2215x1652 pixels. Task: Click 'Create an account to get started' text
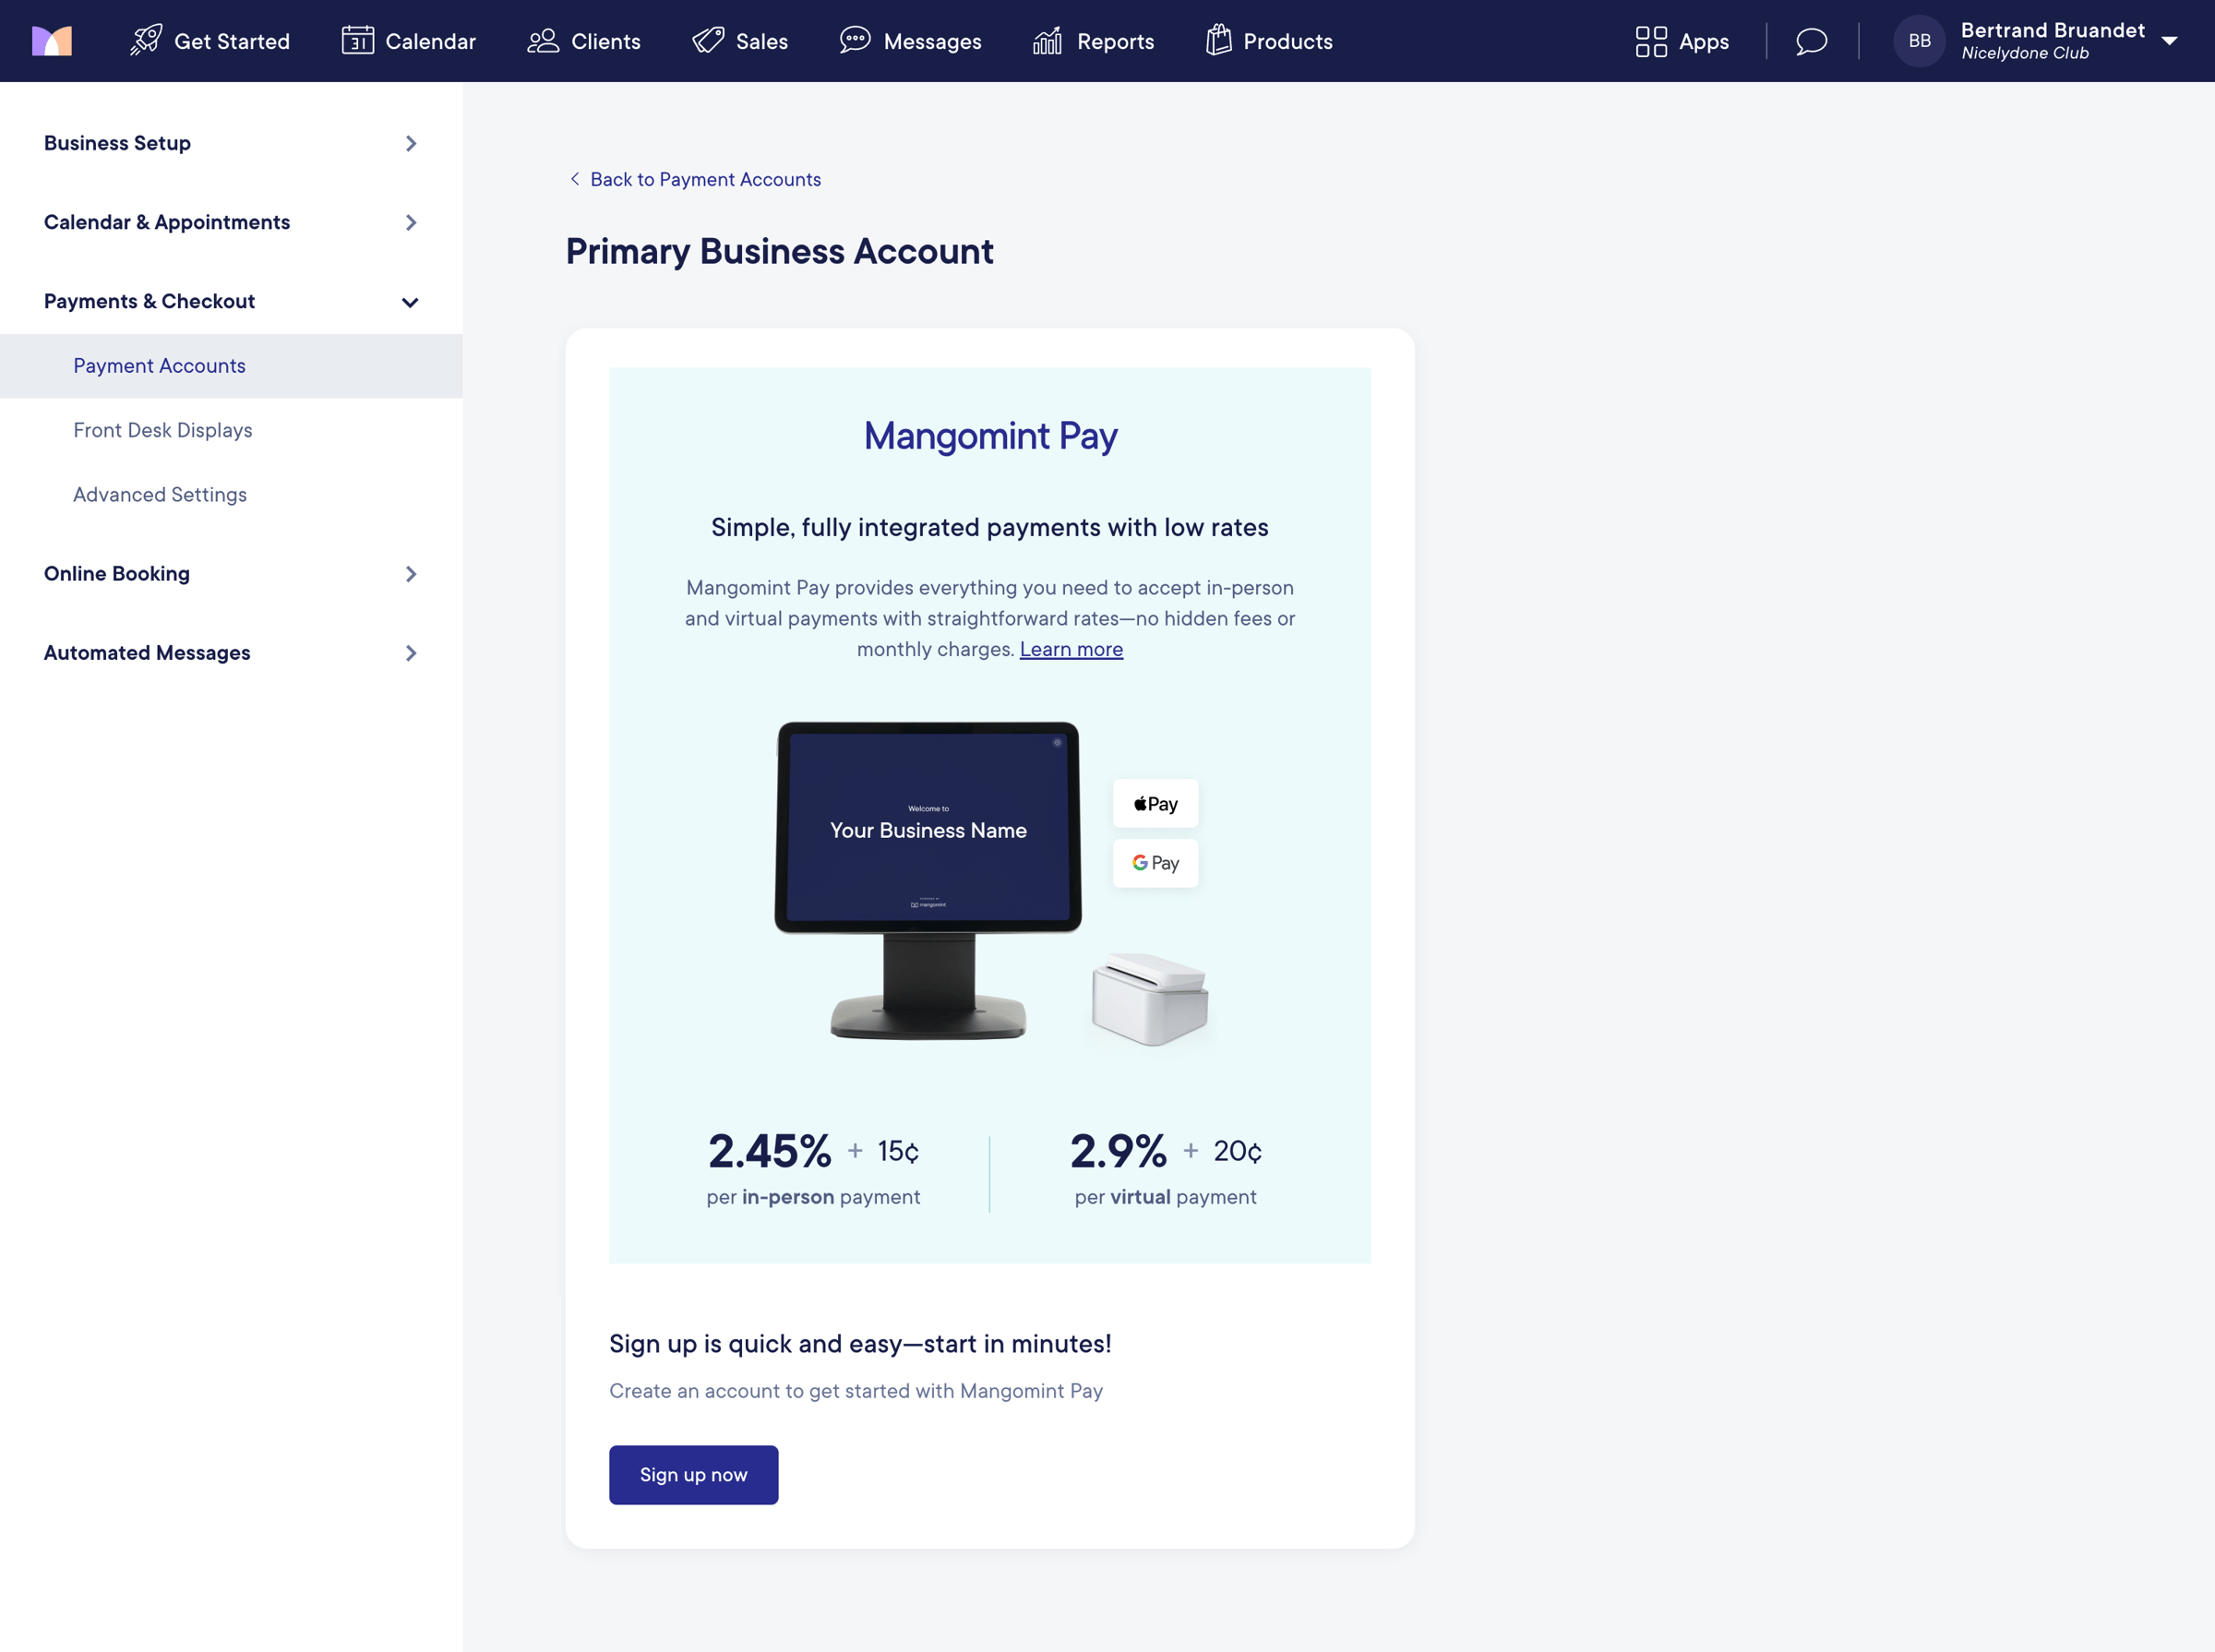[856, 1391]
